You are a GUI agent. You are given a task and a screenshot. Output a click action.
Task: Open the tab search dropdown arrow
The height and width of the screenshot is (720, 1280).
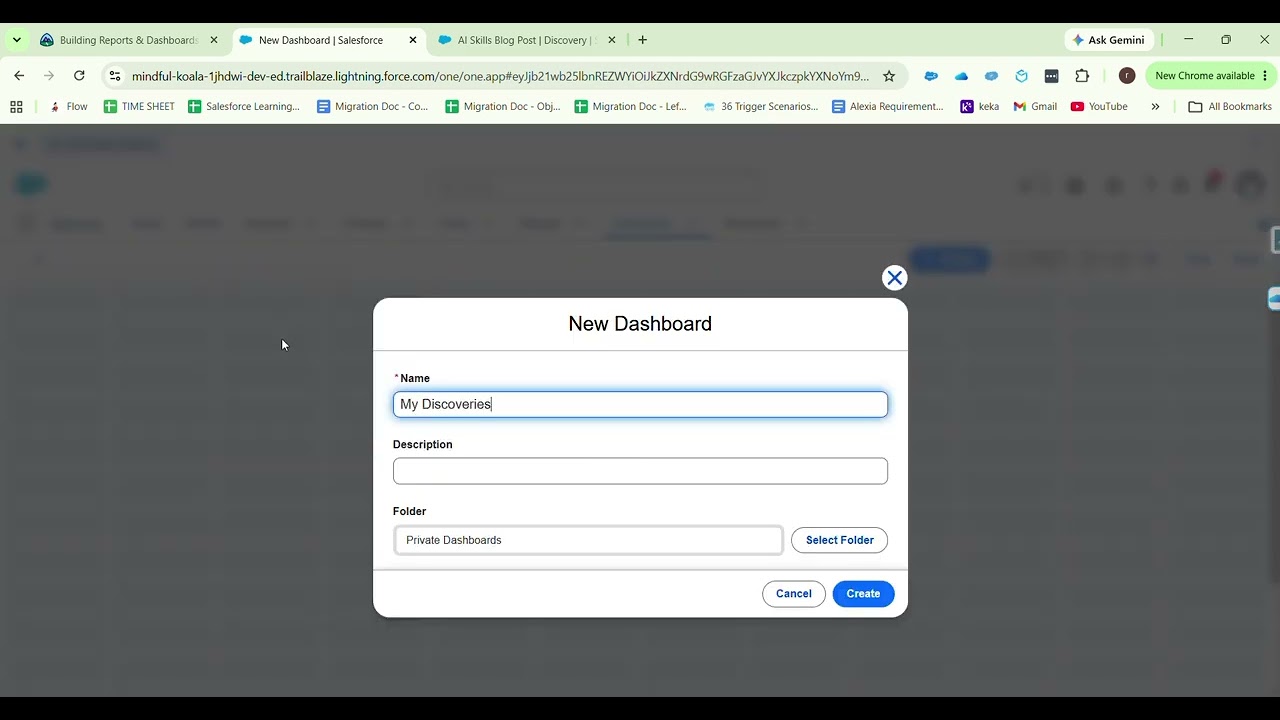(17, 40)
